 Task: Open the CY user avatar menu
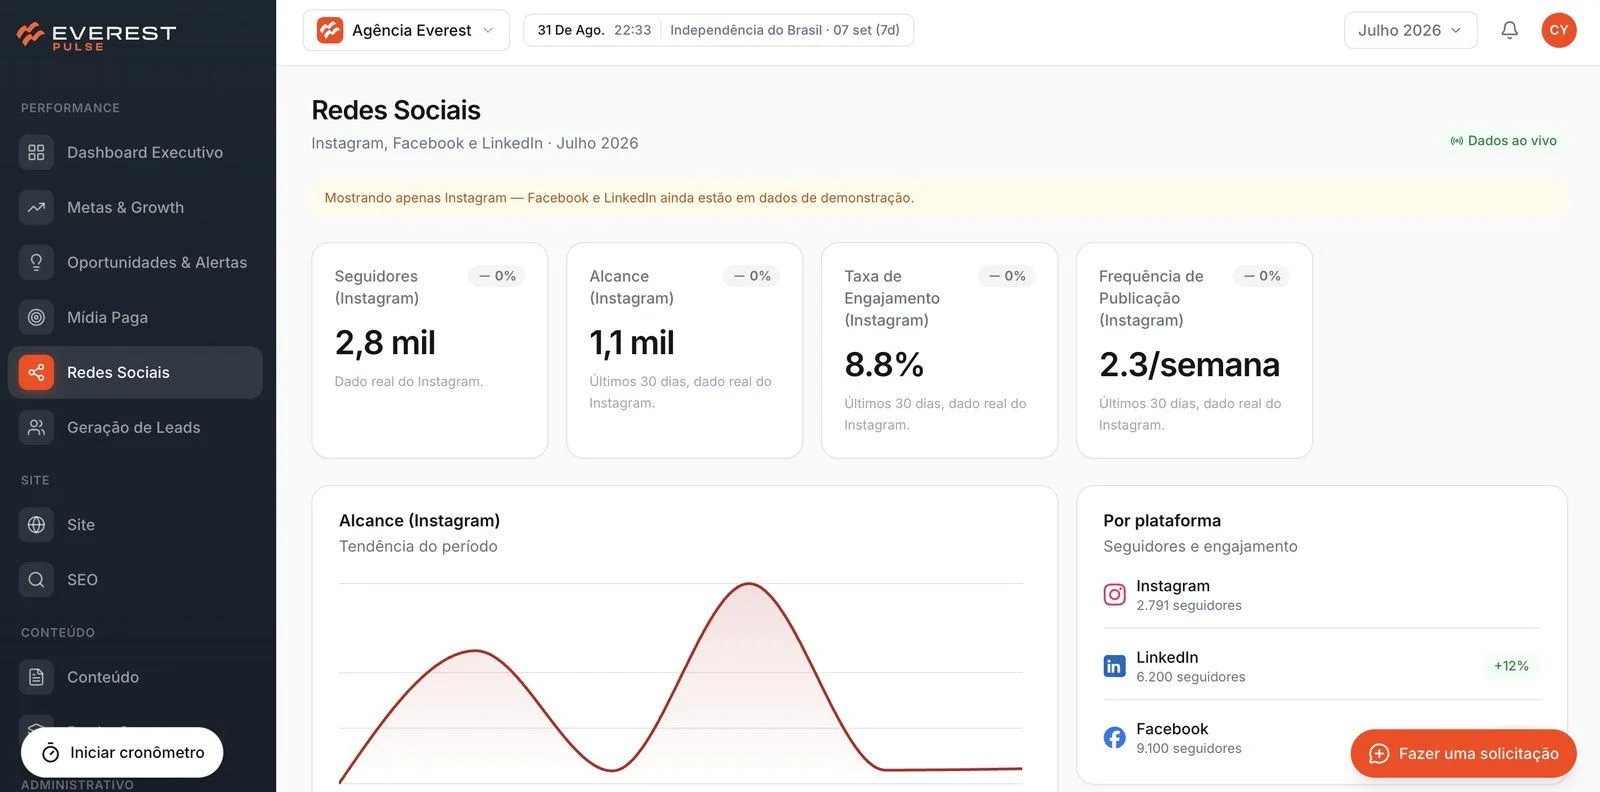pos(1559,30)
